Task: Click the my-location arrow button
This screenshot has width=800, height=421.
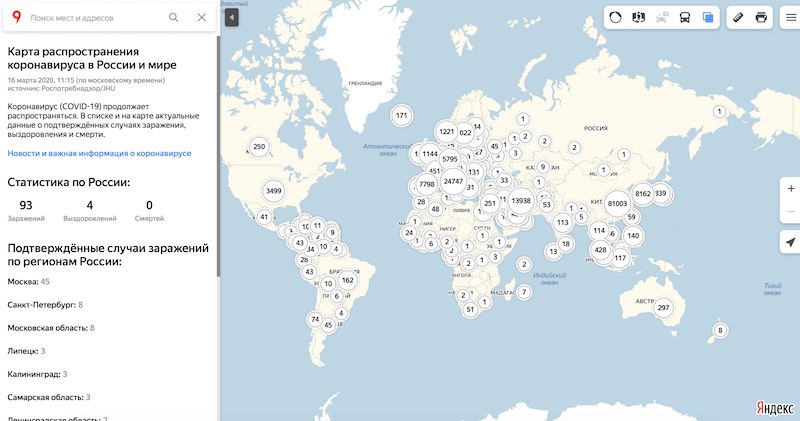Action: (x=791, y=242)
